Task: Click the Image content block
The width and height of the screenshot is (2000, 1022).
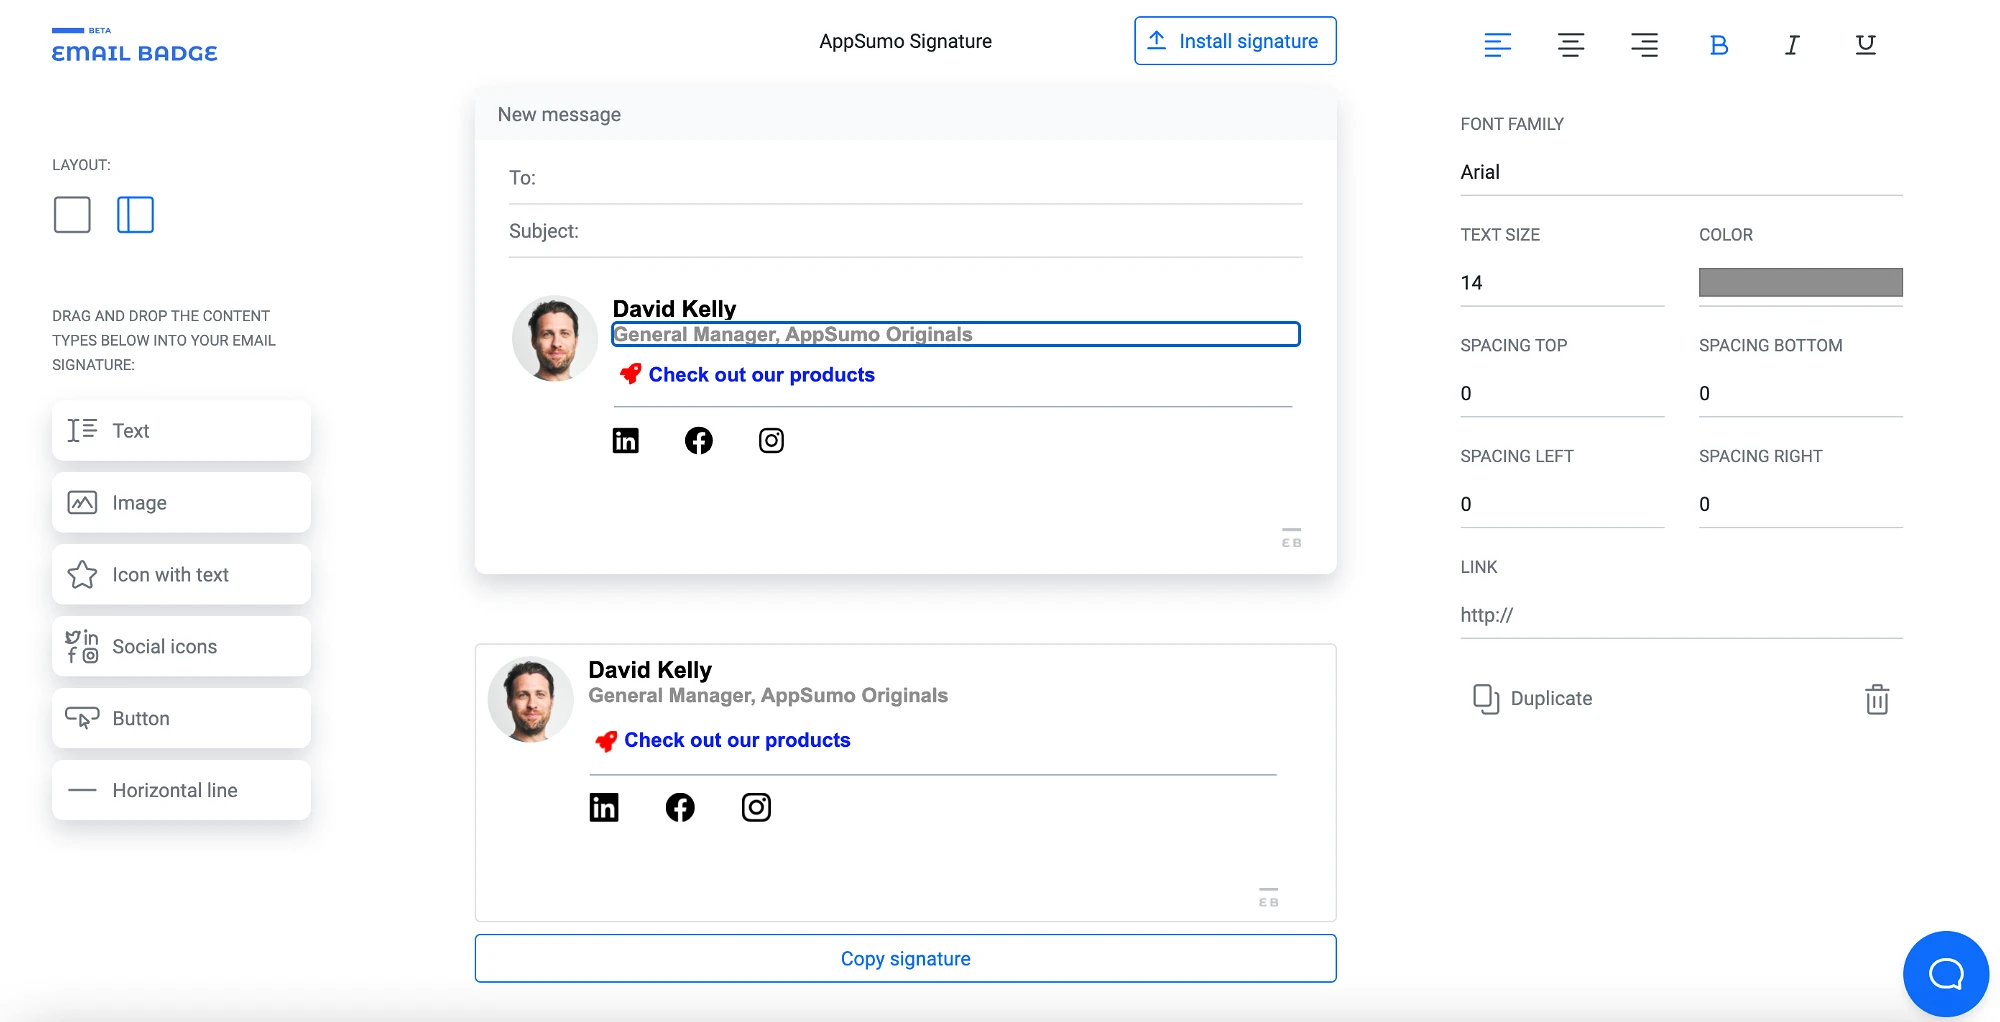Action: point(181,502)
